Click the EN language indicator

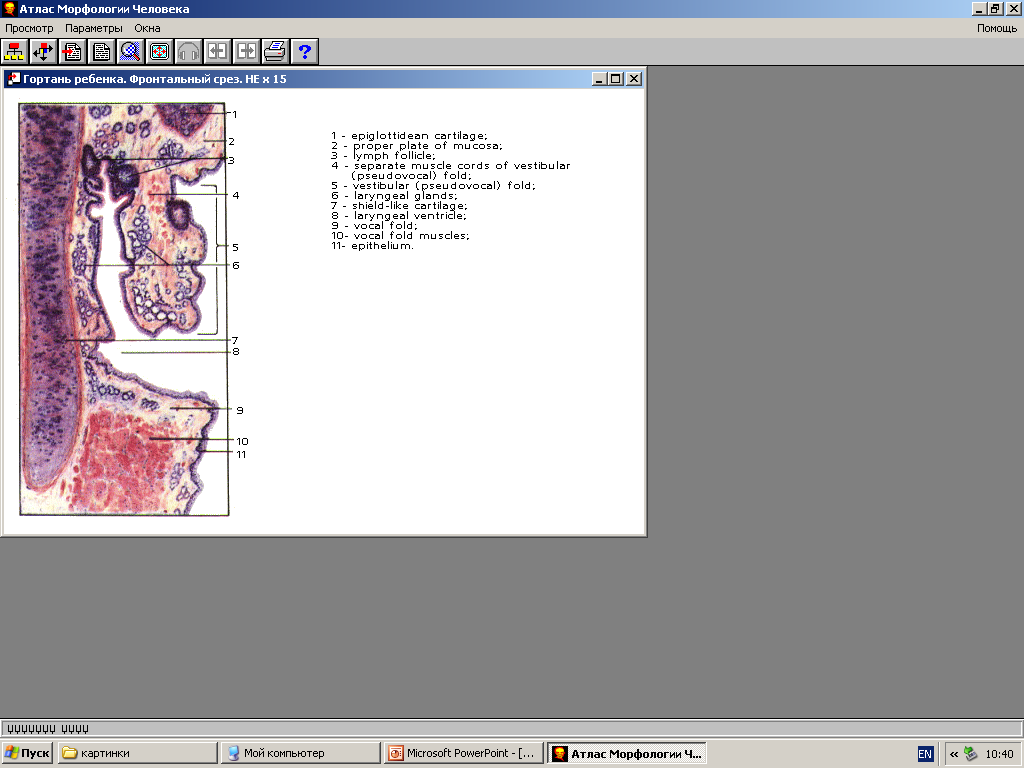click(x=925, y=754)
